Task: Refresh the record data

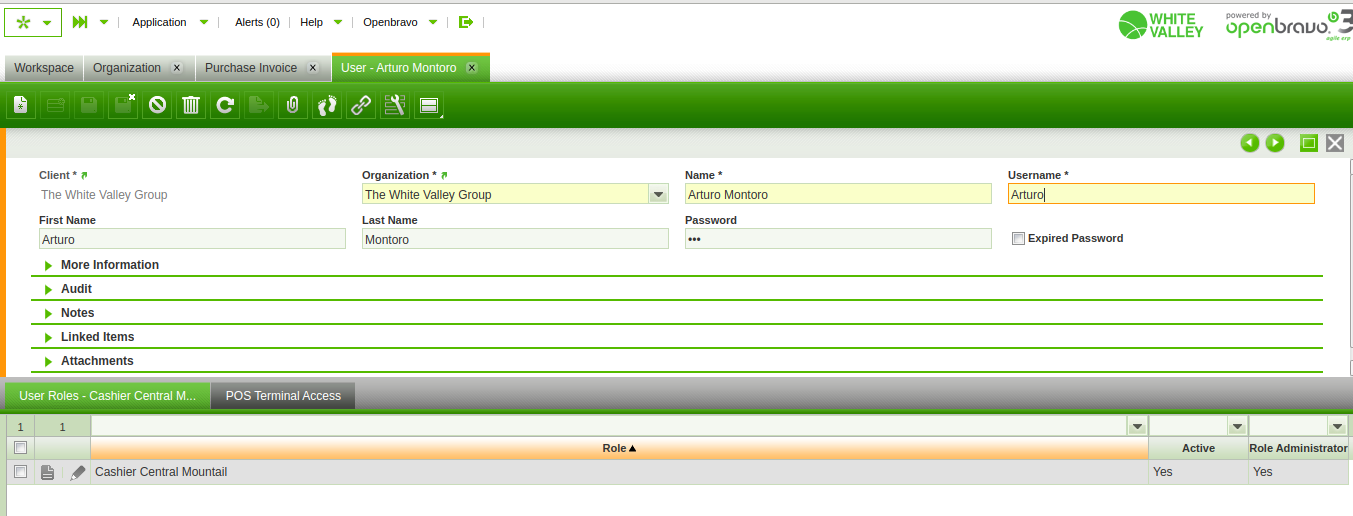Action: coord(225,104)
